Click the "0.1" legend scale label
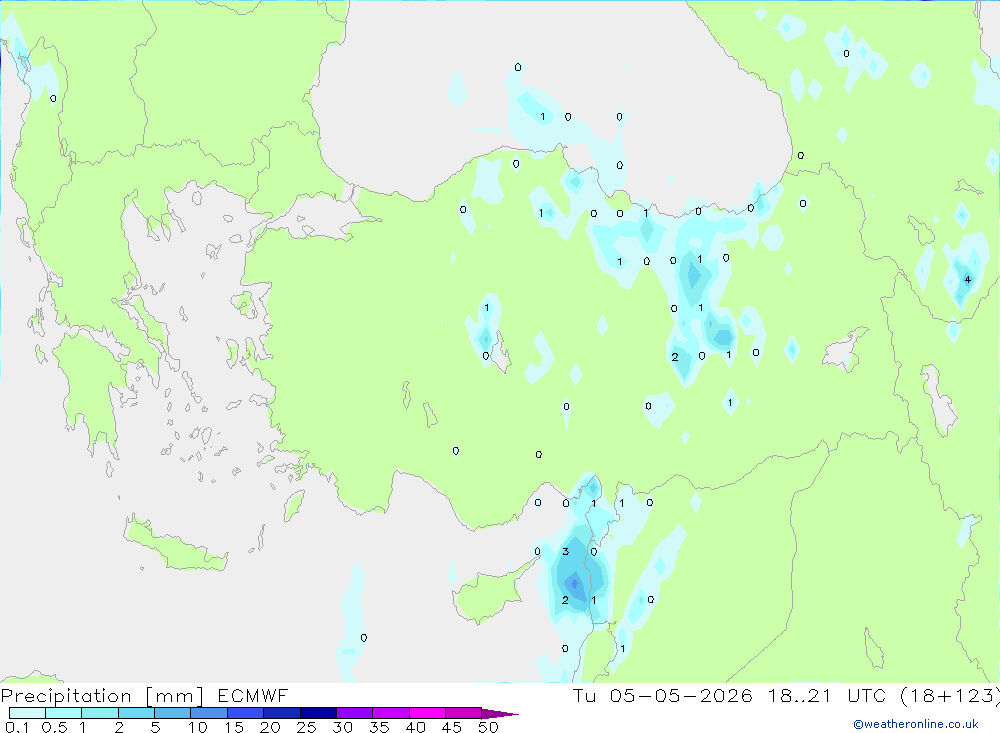Image resolution: width=1000 pixels, height=733 pixels. tap(17, 727)
